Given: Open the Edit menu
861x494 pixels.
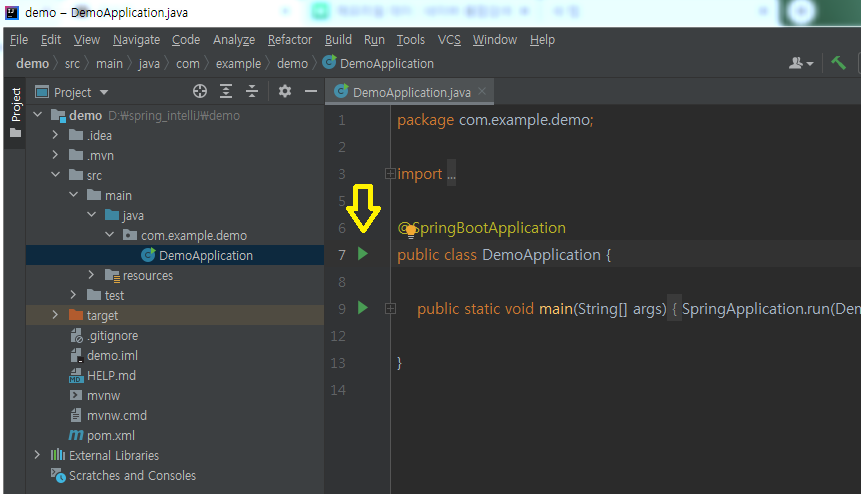Looking at the screenshot, I should coord(51,40).
